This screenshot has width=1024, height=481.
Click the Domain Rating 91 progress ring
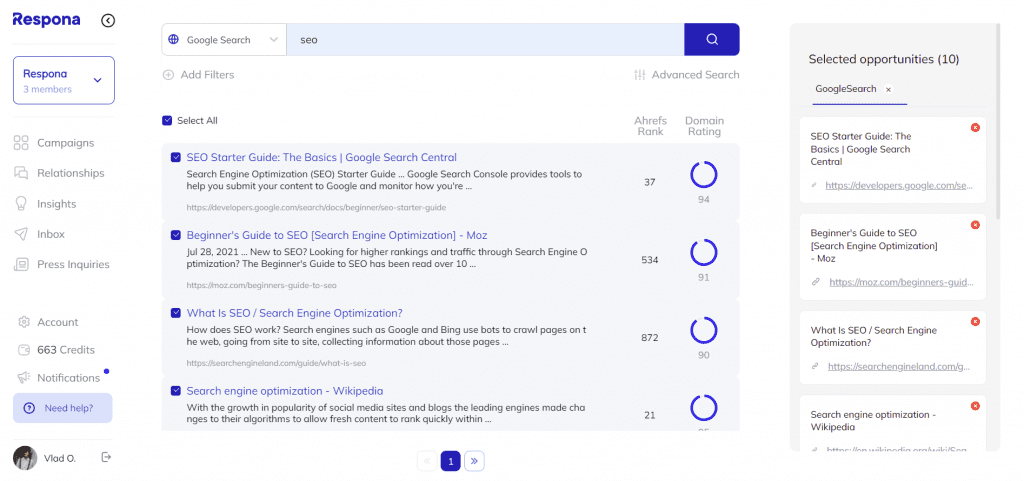tap(704, 253)
